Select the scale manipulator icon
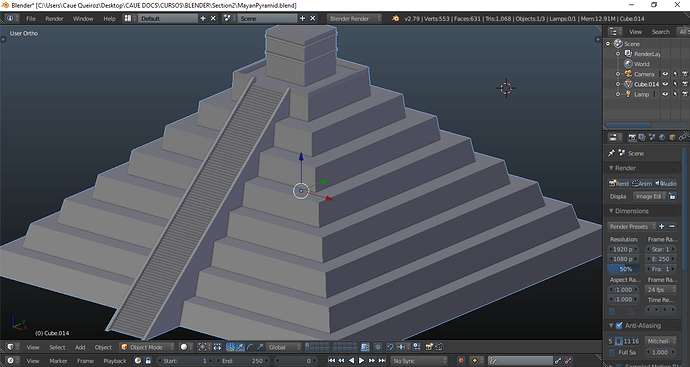690x367 pixels. (x=260, y=347)
